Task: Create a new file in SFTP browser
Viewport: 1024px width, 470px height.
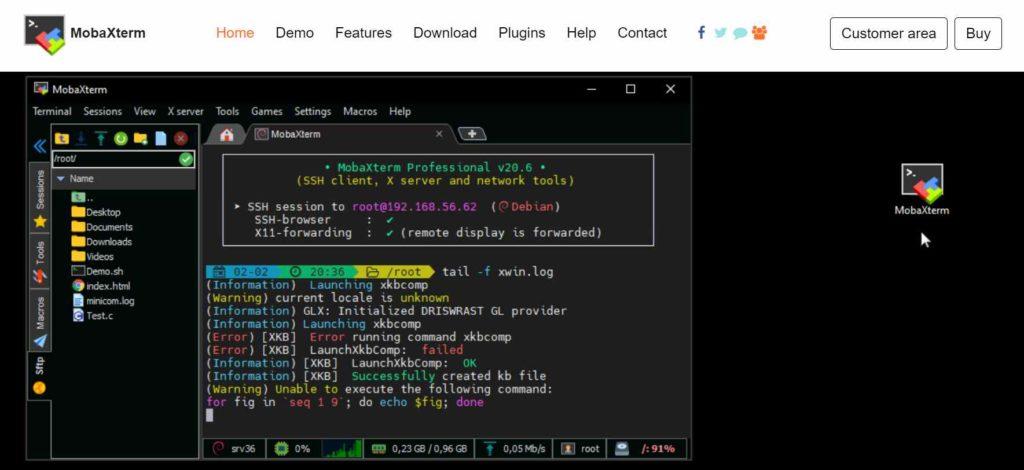Action: (x=161, y=138)
